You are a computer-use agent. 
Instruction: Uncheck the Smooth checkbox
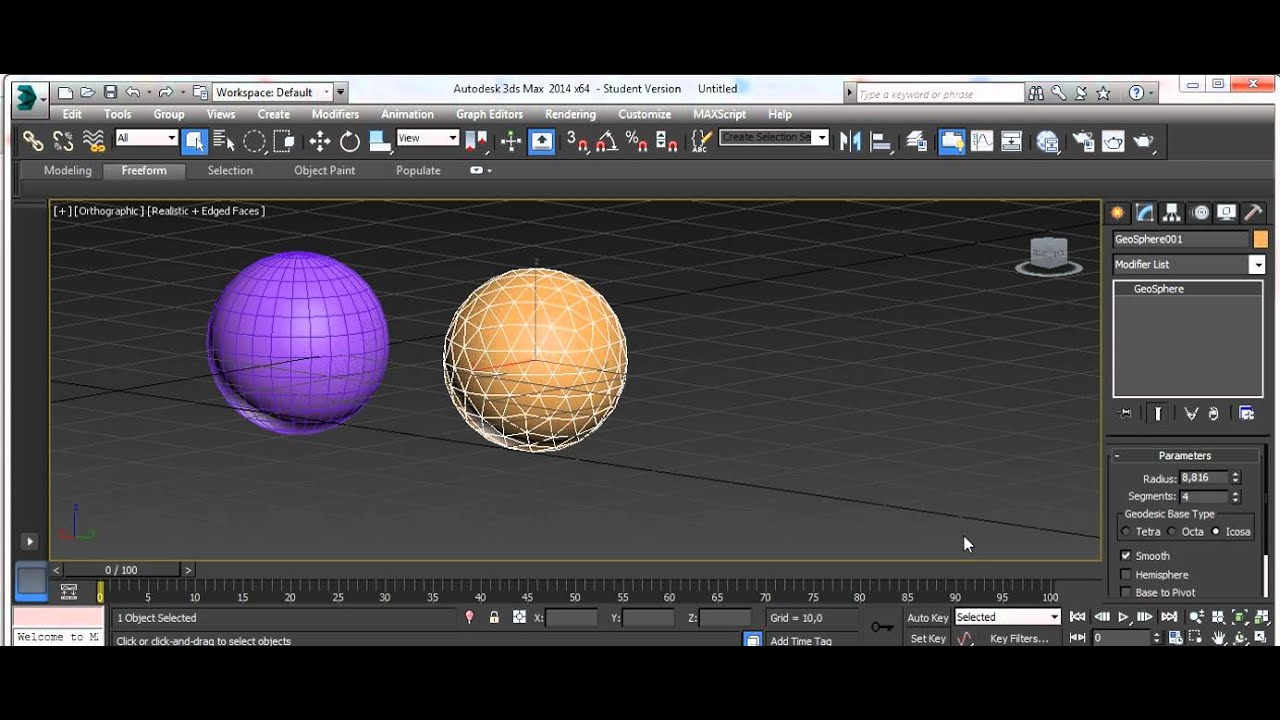tap(1126, 556)
